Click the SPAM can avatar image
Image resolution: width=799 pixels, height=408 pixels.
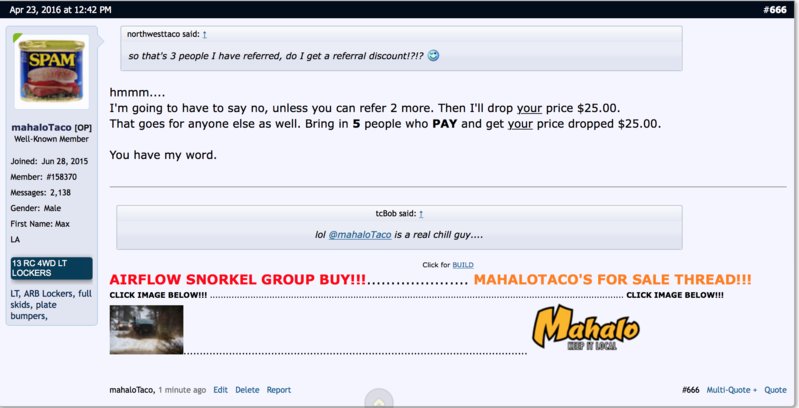[51, 71]
